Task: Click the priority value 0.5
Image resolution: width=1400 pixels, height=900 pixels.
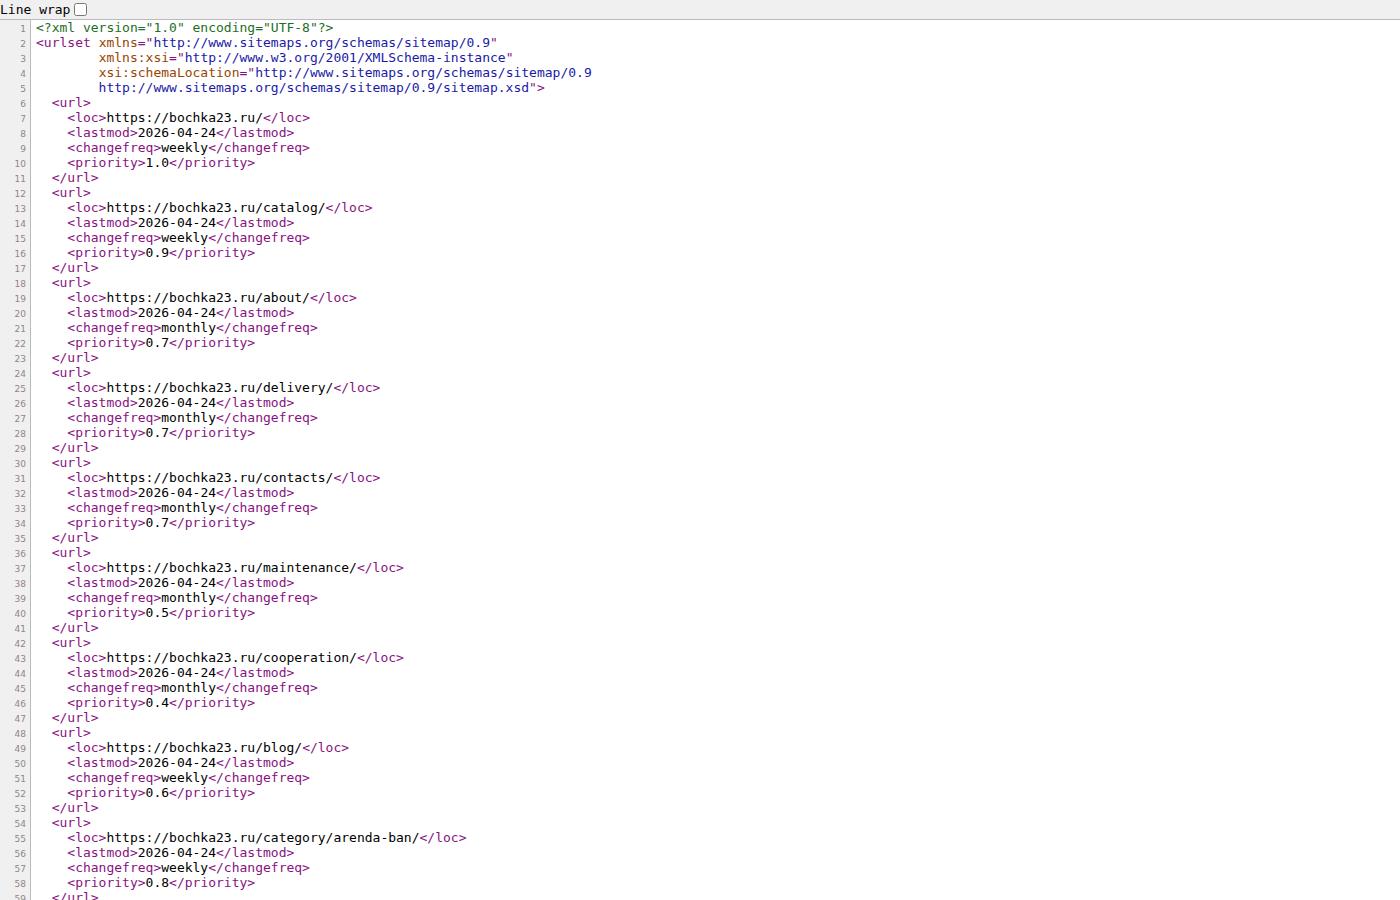Action: coord(157,613)
